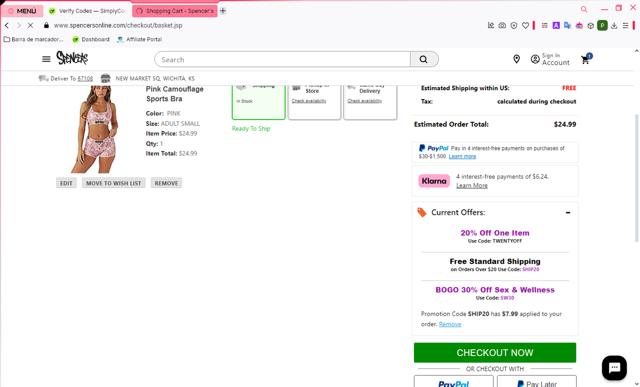Click the Sign In Account link

coord(555,59)
